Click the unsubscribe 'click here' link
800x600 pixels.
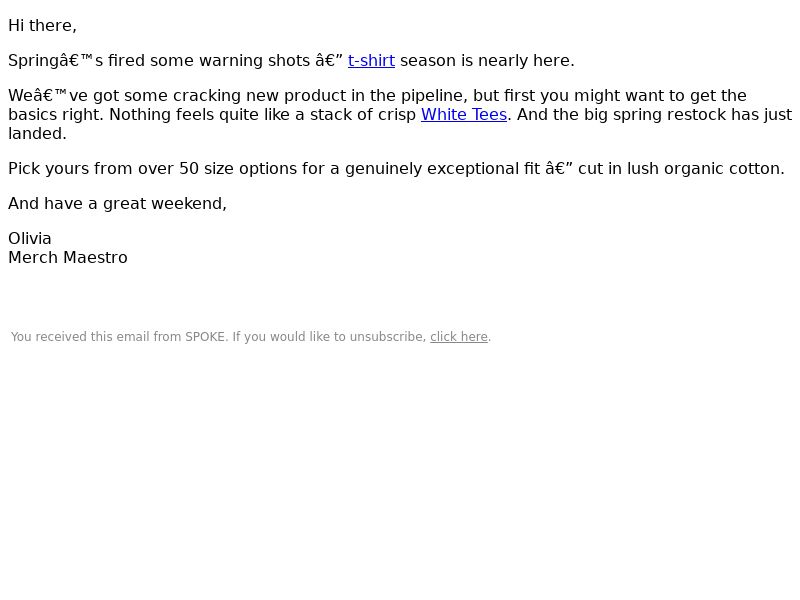(459, 337)
